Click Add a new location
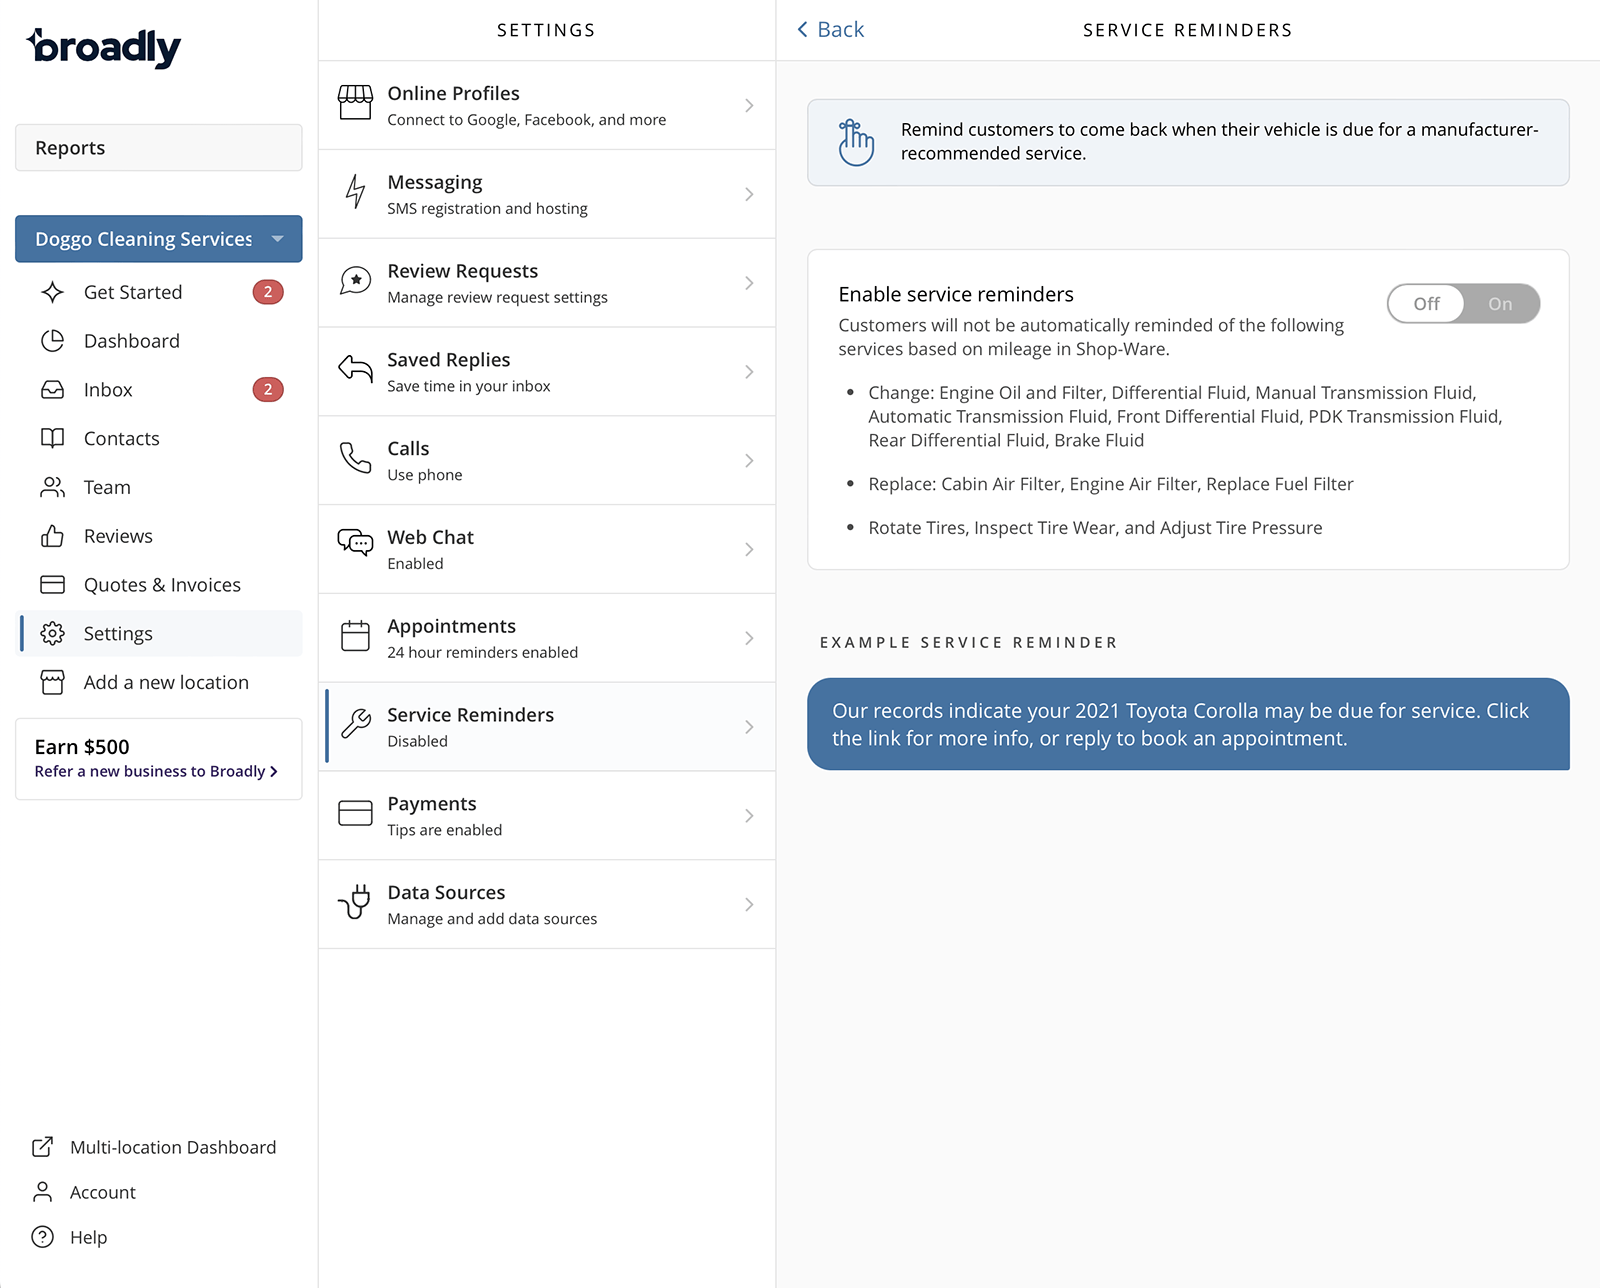 161,682
